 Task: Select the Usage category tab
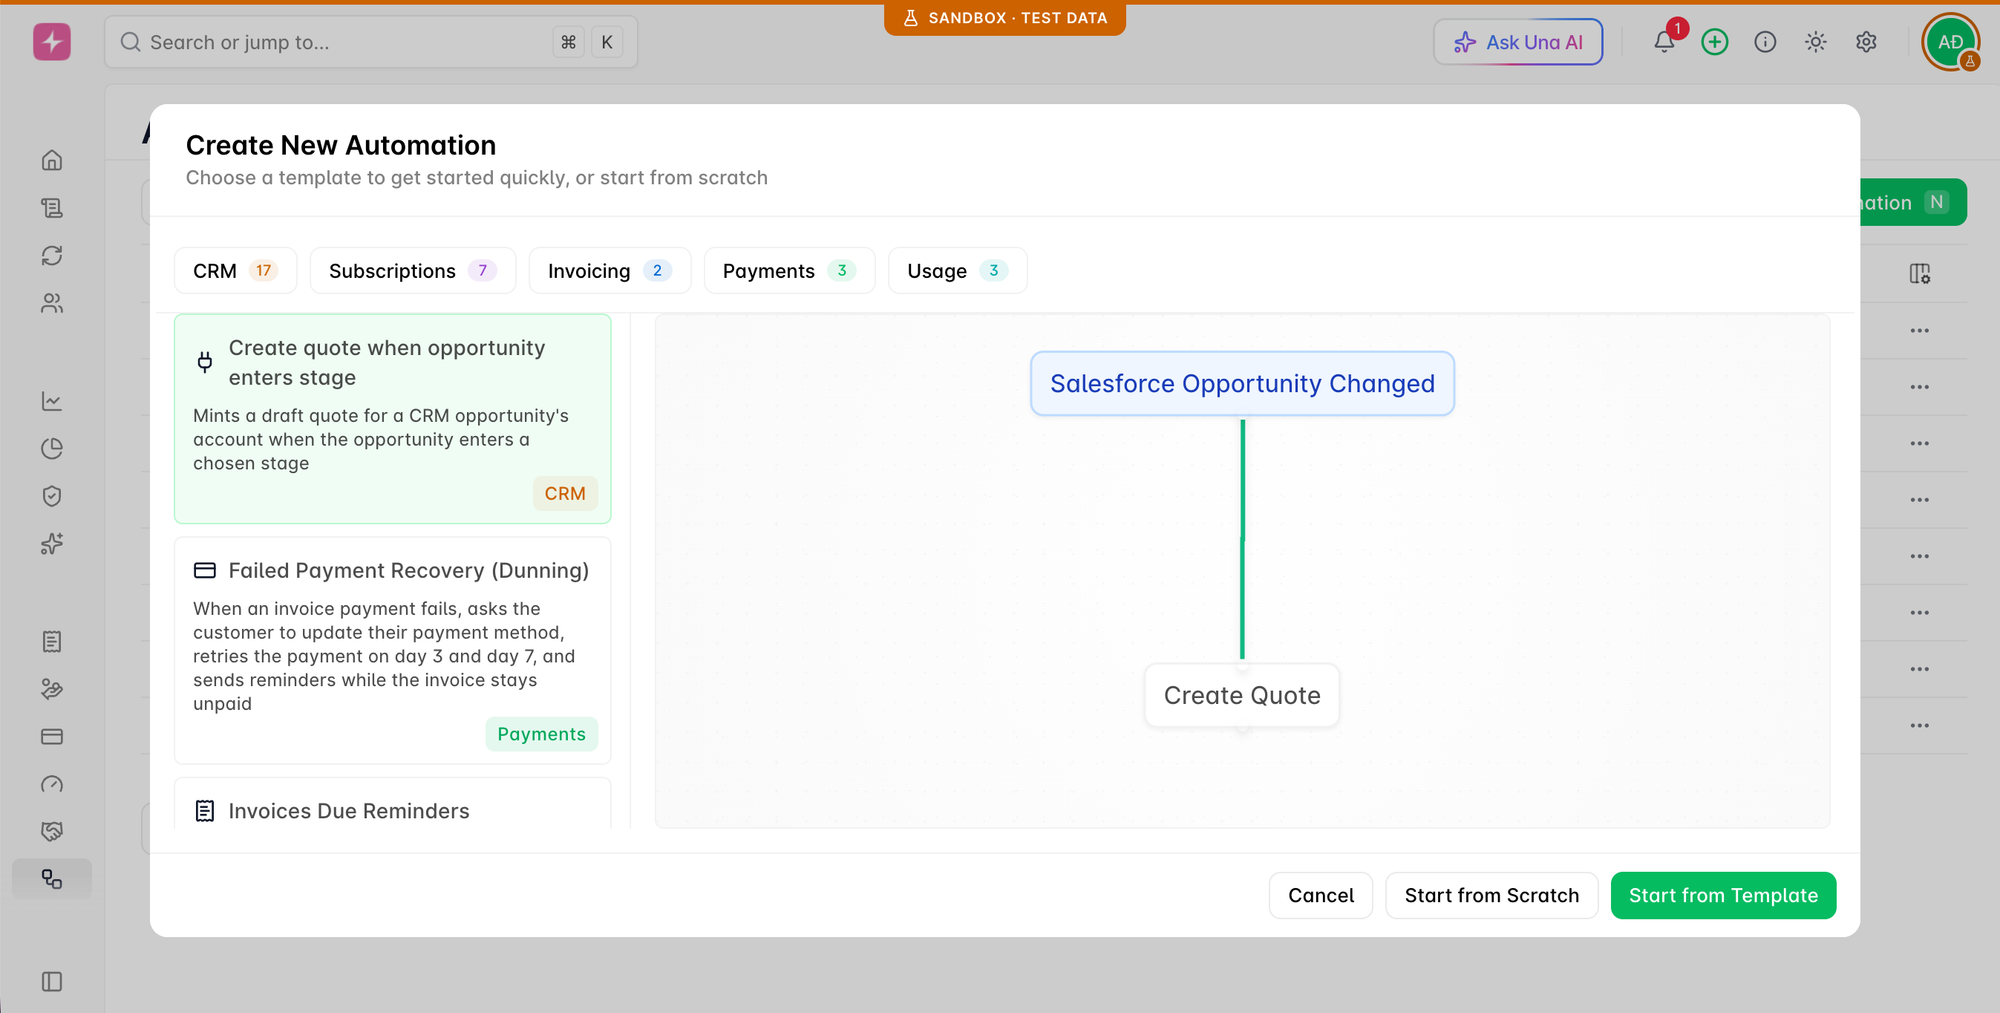[957, 271]
